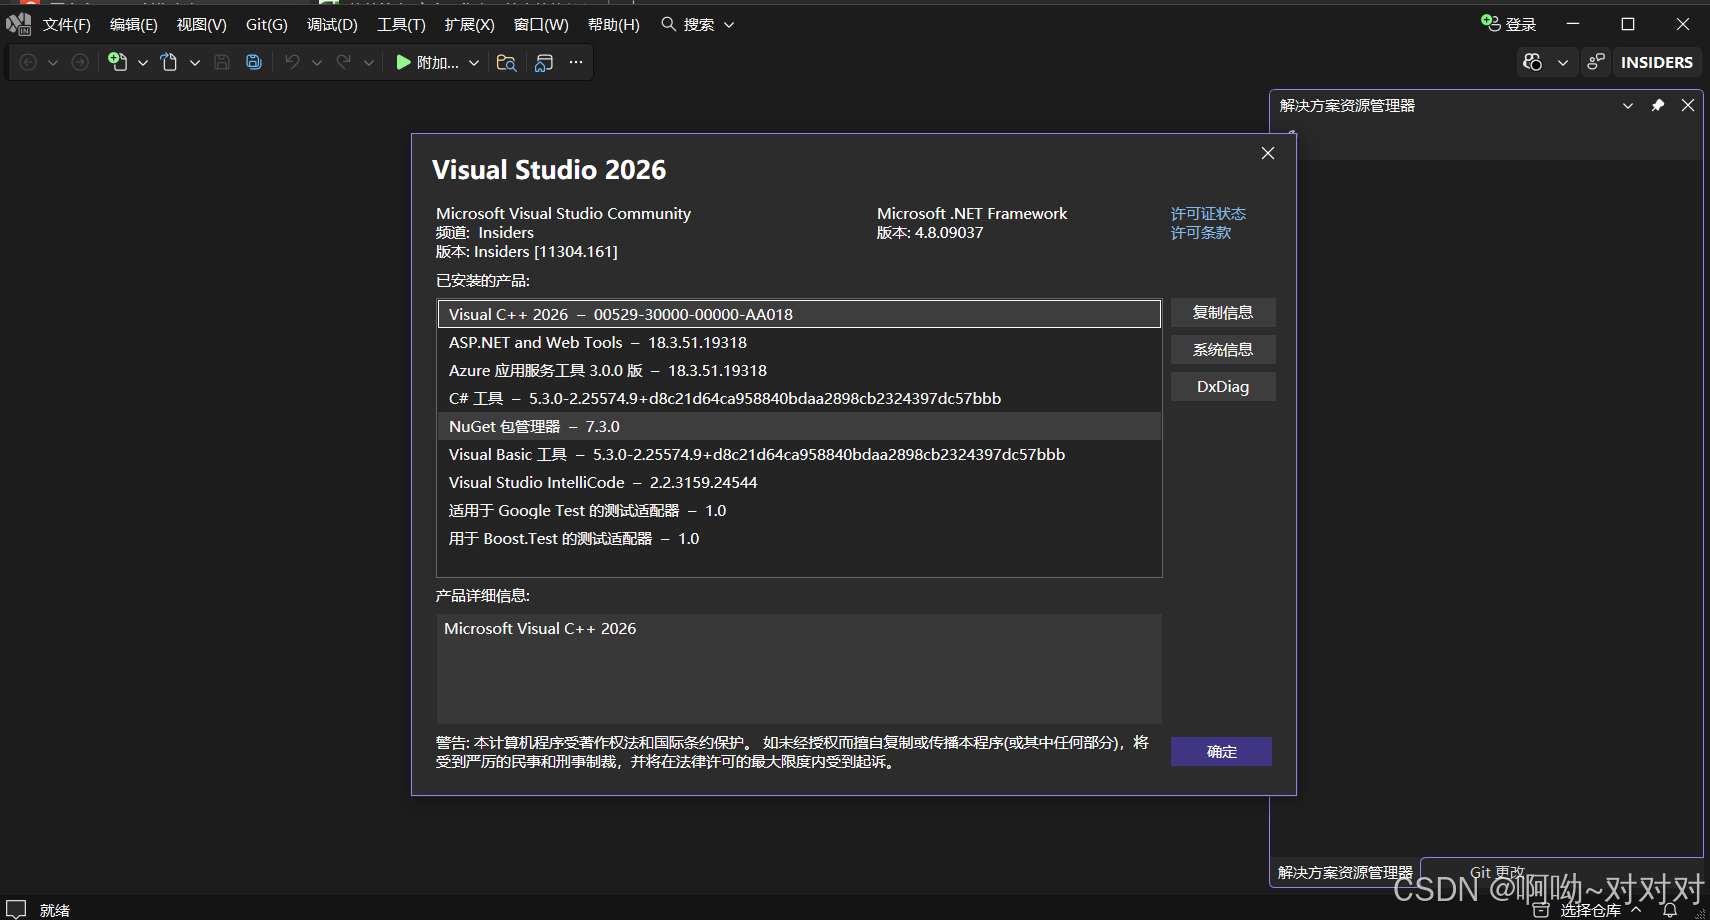
Task: Click the status bar 就绪 window icon
Action: coord(16,909)
